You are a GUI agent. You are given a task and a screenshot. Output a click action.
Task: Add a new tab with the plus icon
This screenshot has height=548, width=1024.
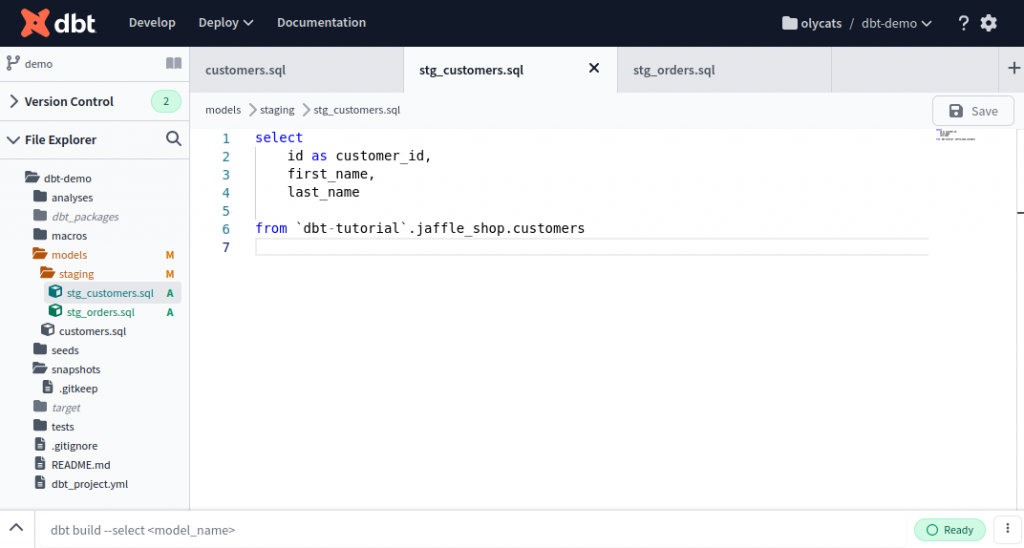click(x=1014, y=68)
